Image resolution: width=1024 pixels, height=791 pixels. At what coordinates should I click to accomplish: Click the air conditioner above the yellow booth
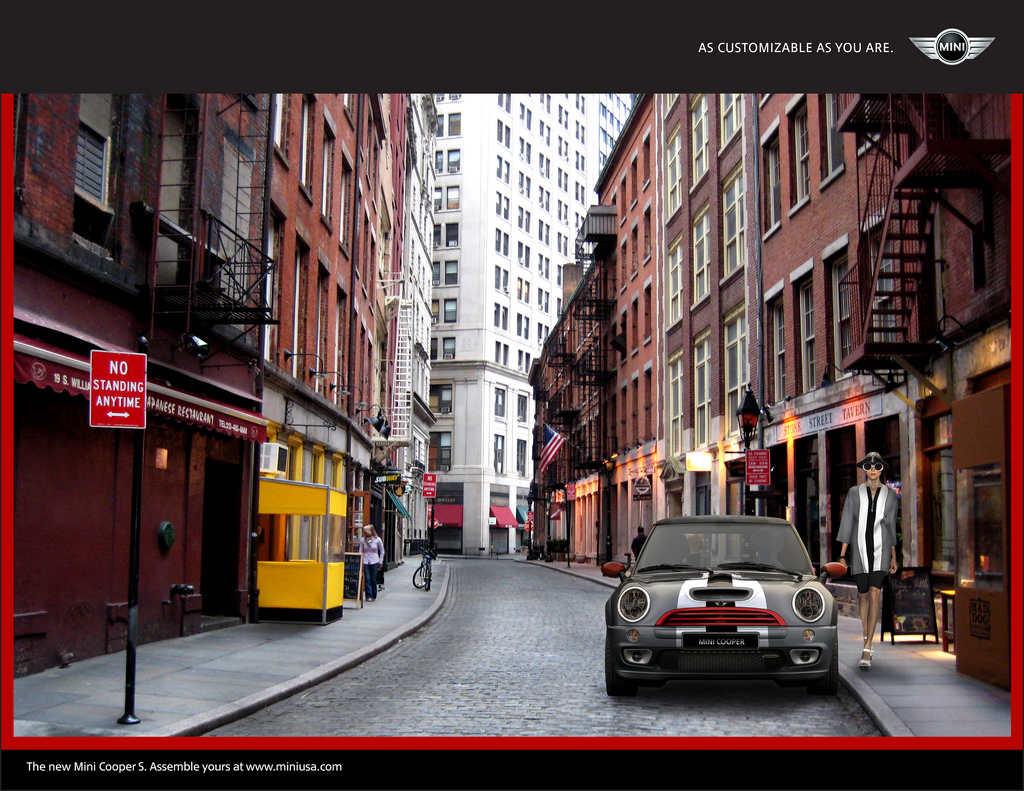point(273,458)
